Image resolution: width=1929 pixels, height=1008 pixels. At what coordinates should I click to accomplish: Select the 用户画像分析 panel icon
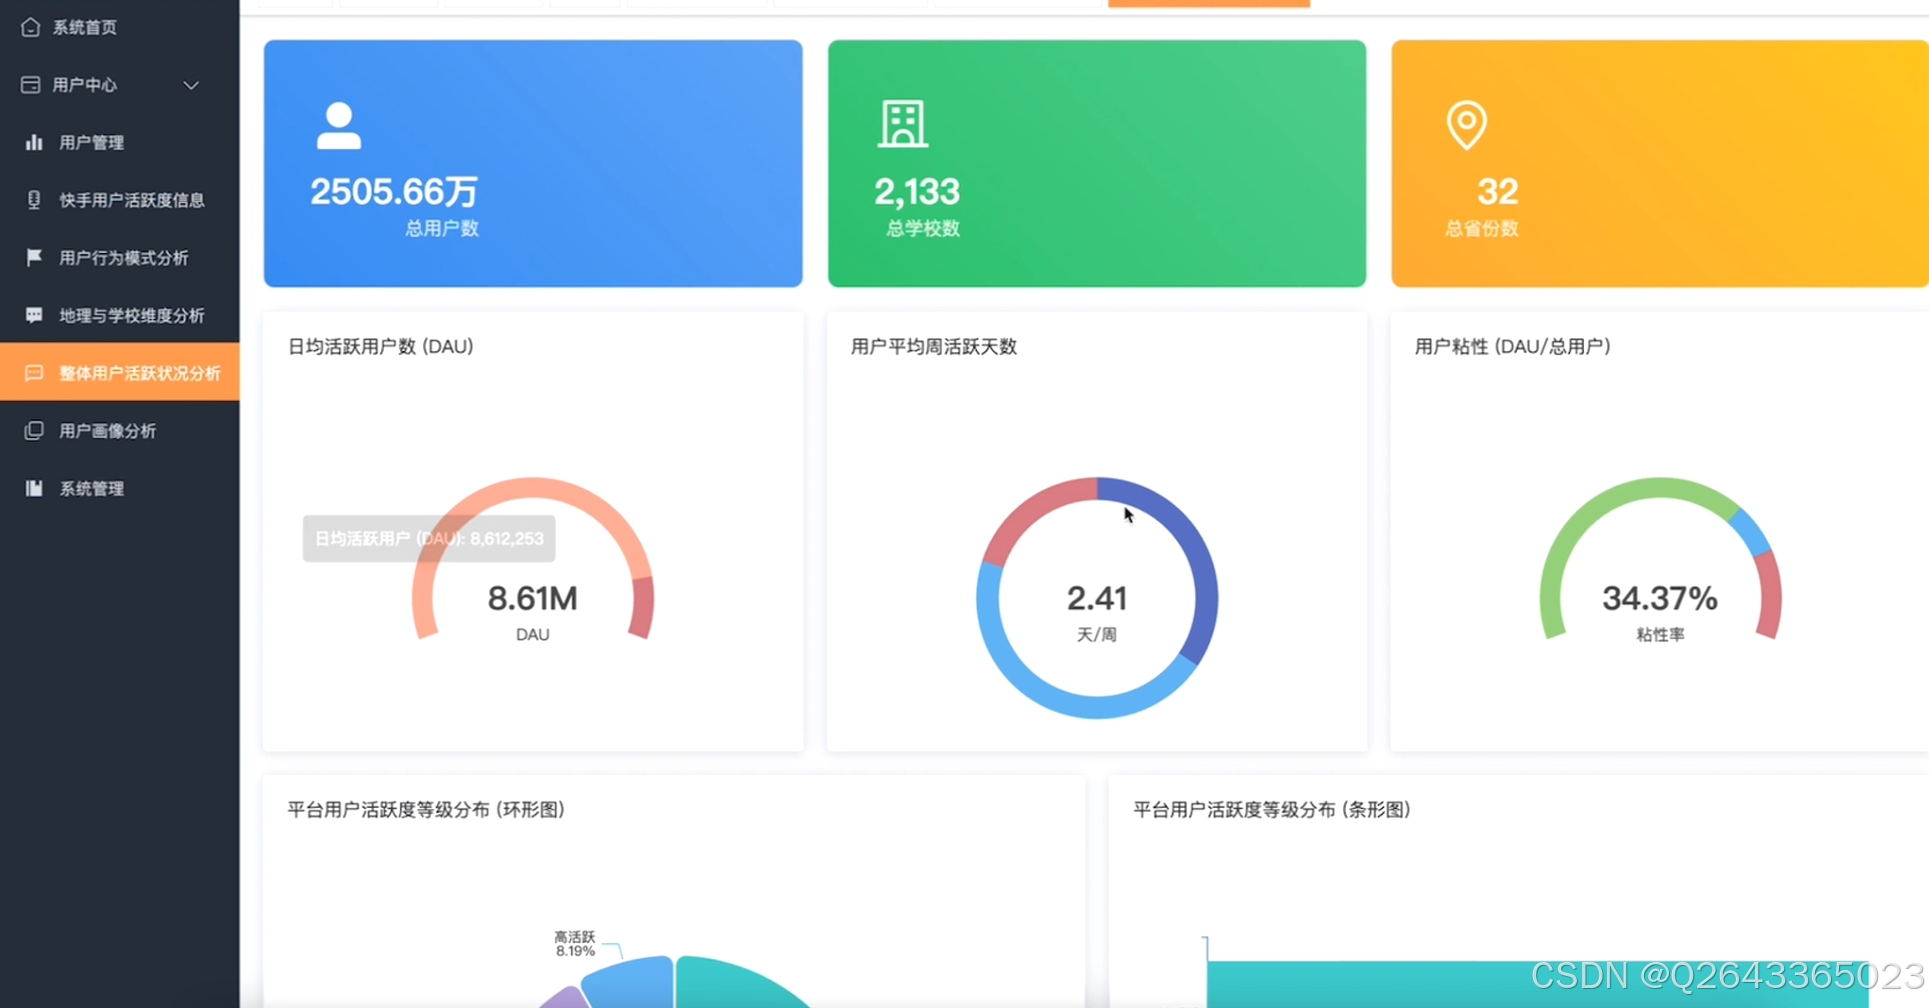pyautogui.click(x=33, y=430)
